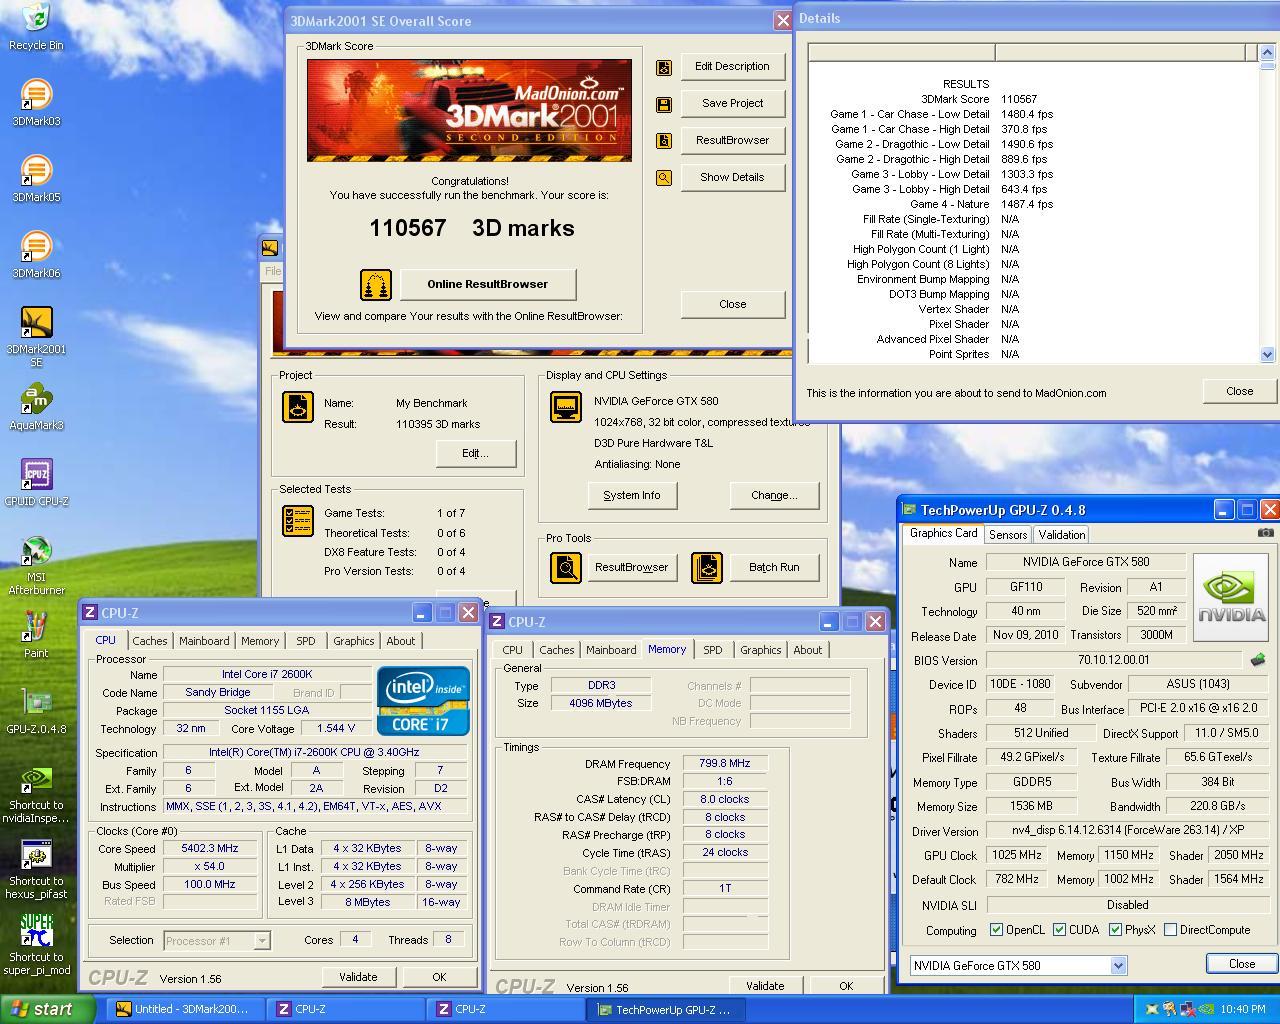Click the Batch Run icon

[x=707, y=568]
